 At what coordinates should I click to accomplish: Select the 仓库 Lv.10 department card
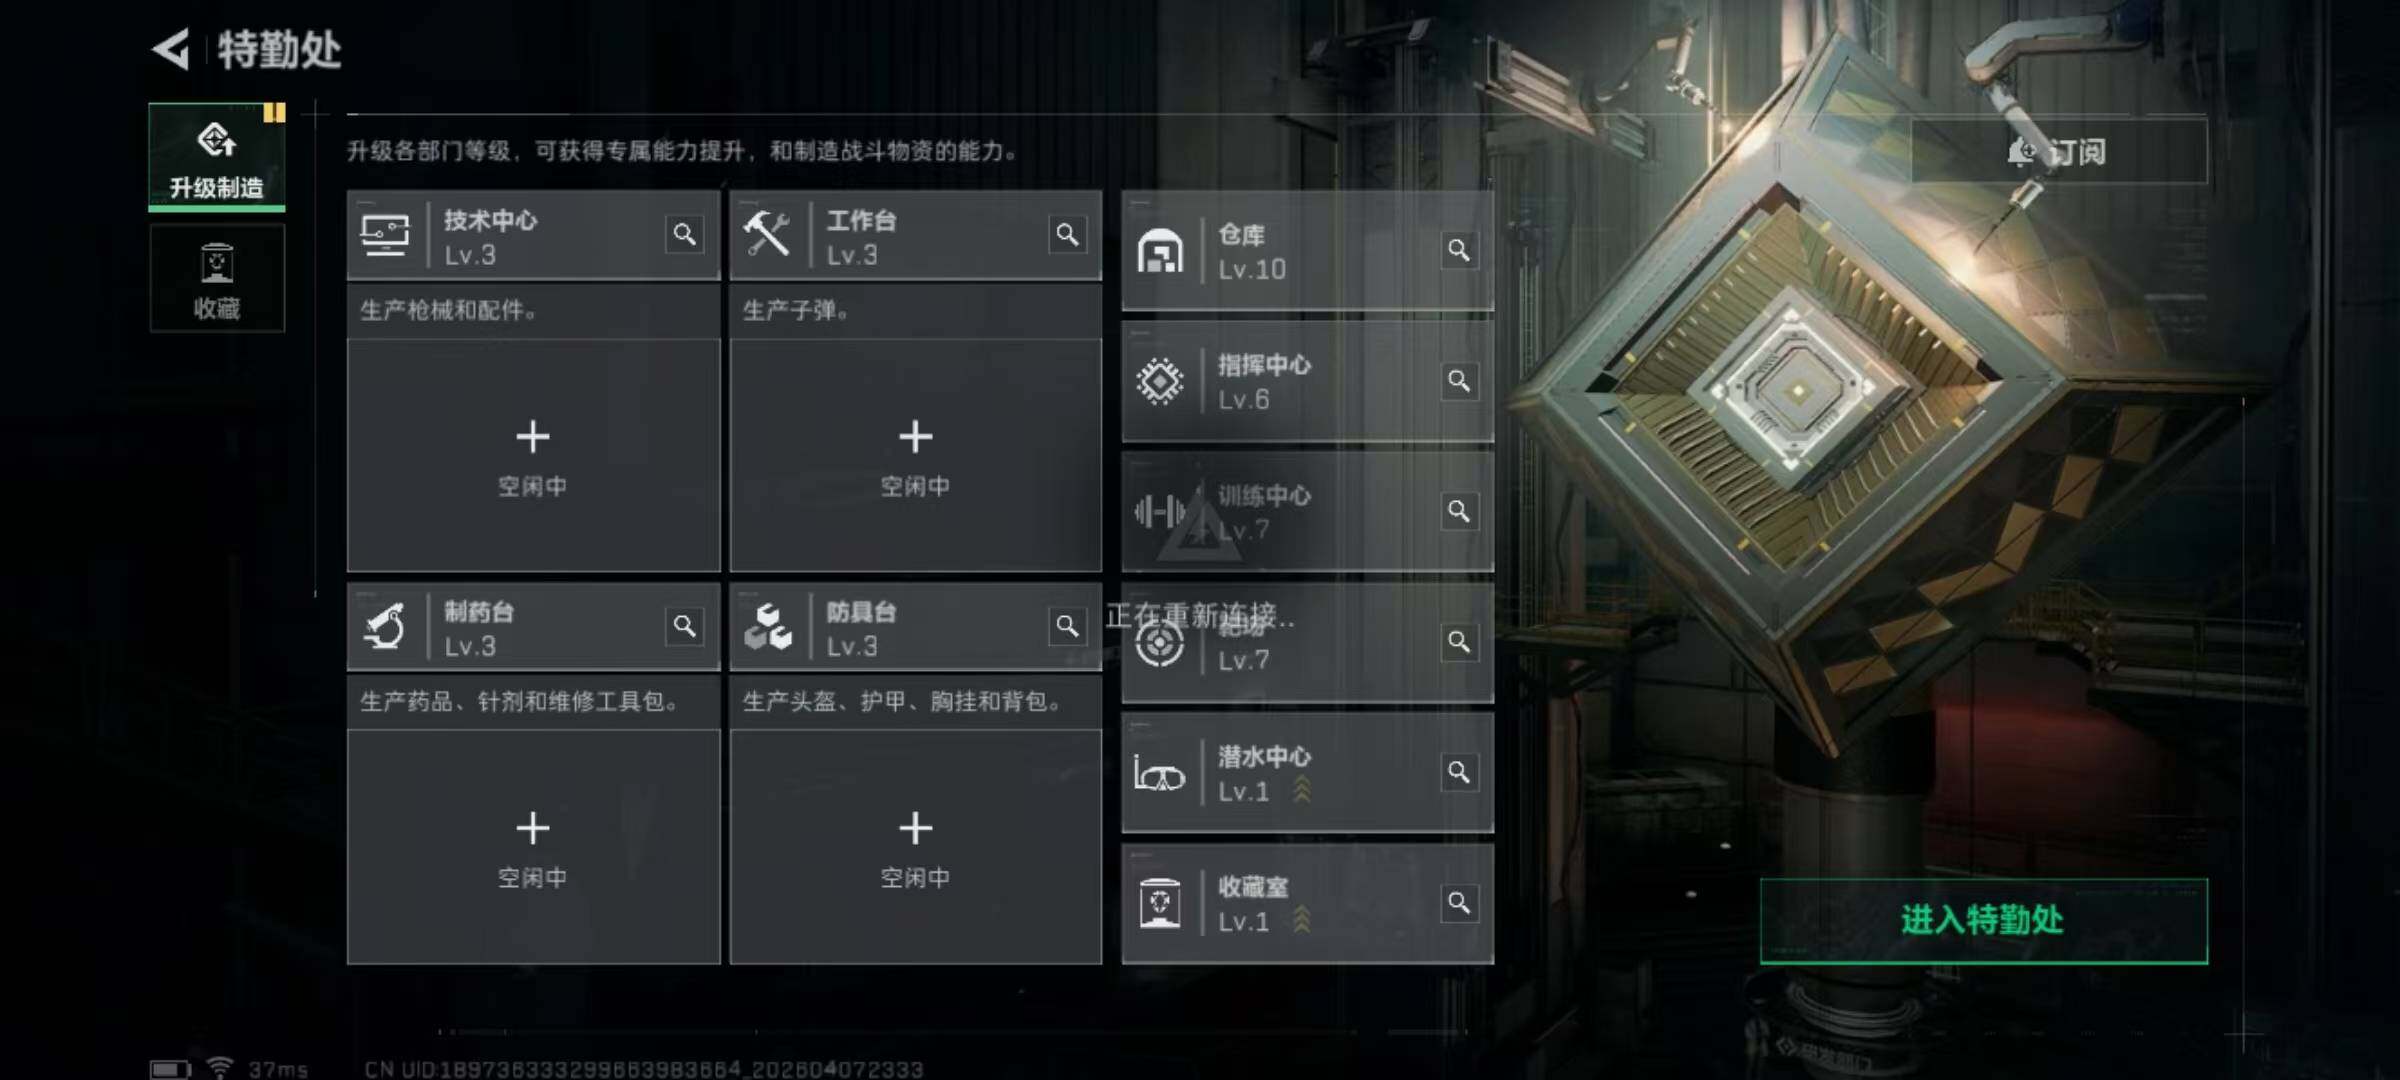(x=1308, y=250)
